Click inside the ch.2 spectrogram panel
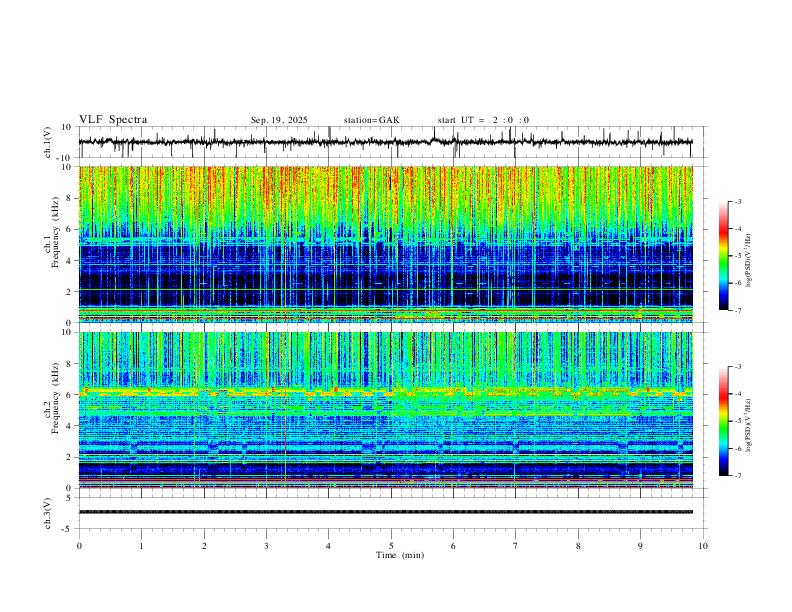 coord(385,410)
